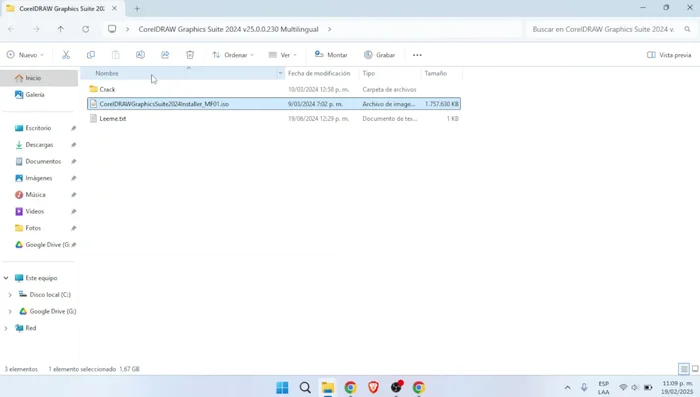Expand Google Drive (G:) tree node
This screenshot has width=700, height=397.
(x=10, y=311)
